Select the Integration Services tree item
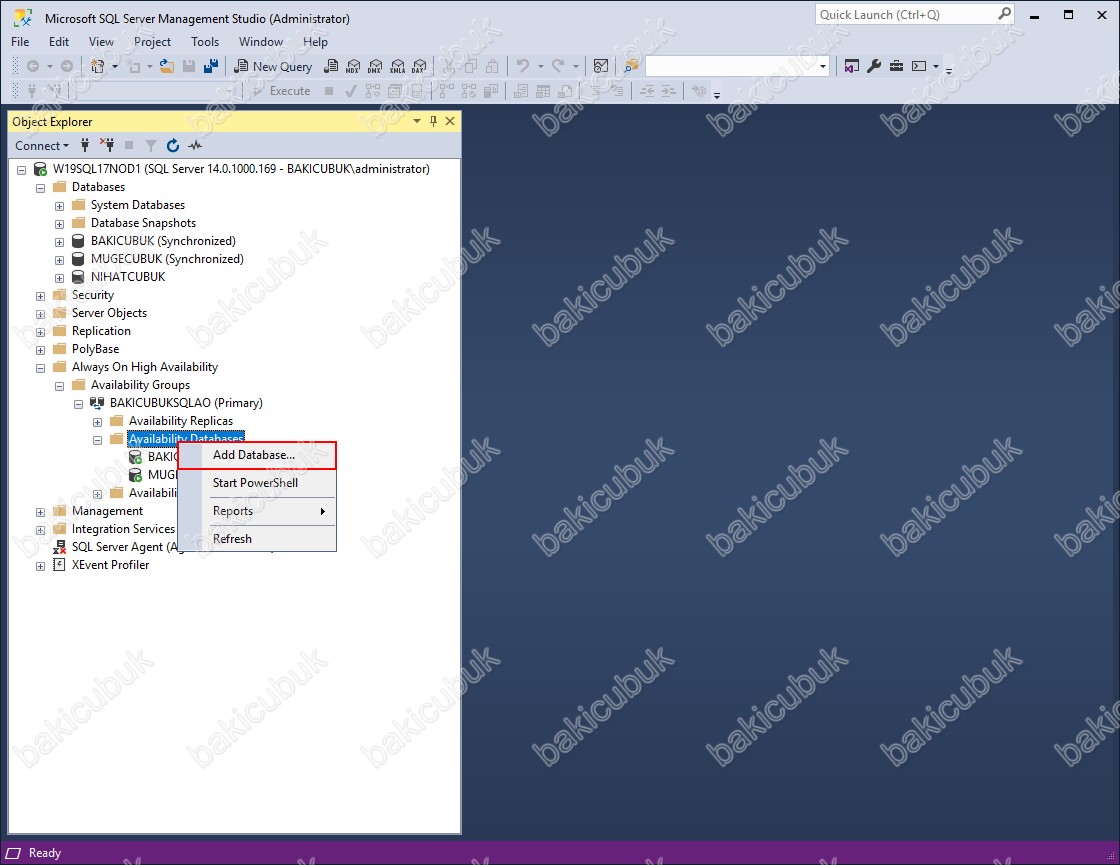The height and width of the screenshot is (865, 1120). (123, 529)
